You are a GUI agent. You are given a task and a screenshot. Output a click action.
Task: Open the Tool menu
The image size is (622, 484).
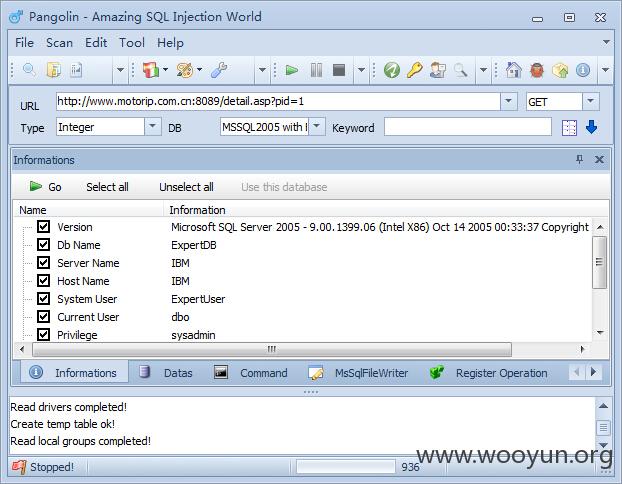point(132,42)
